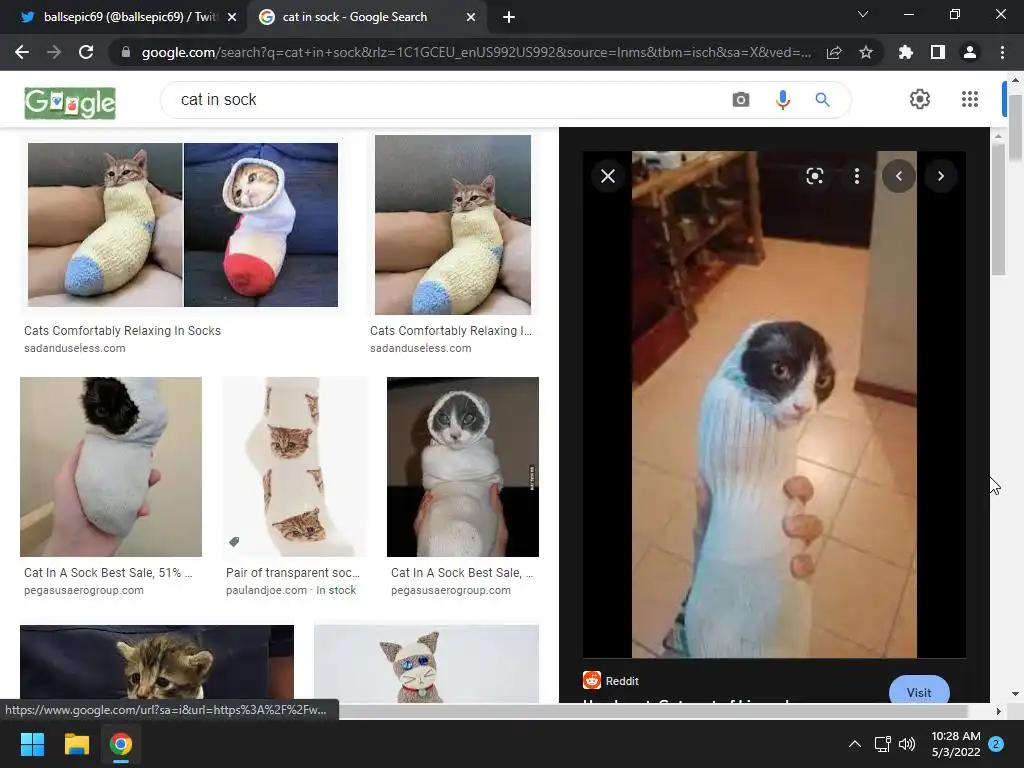Focus the browser address bar URL
Screen dimensions: 1024x768
coord(476,52)
